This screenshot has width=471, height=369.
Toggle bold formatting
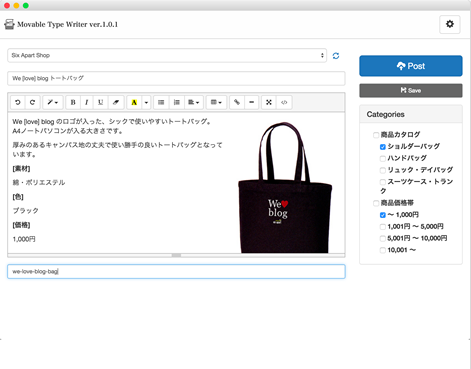click(73, 102)
